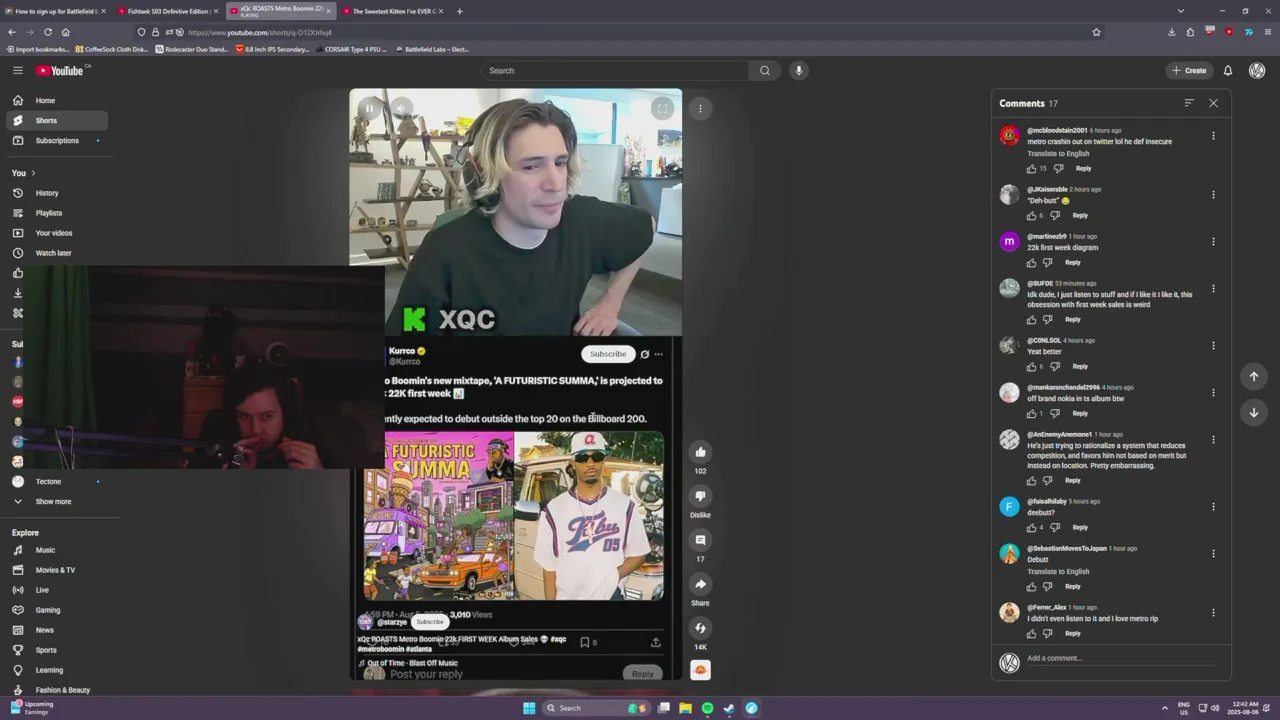This screenshot has height=720, width=1280.
Task: Open the sound thumbnail below Remix
Action: [x=700, y=670]
